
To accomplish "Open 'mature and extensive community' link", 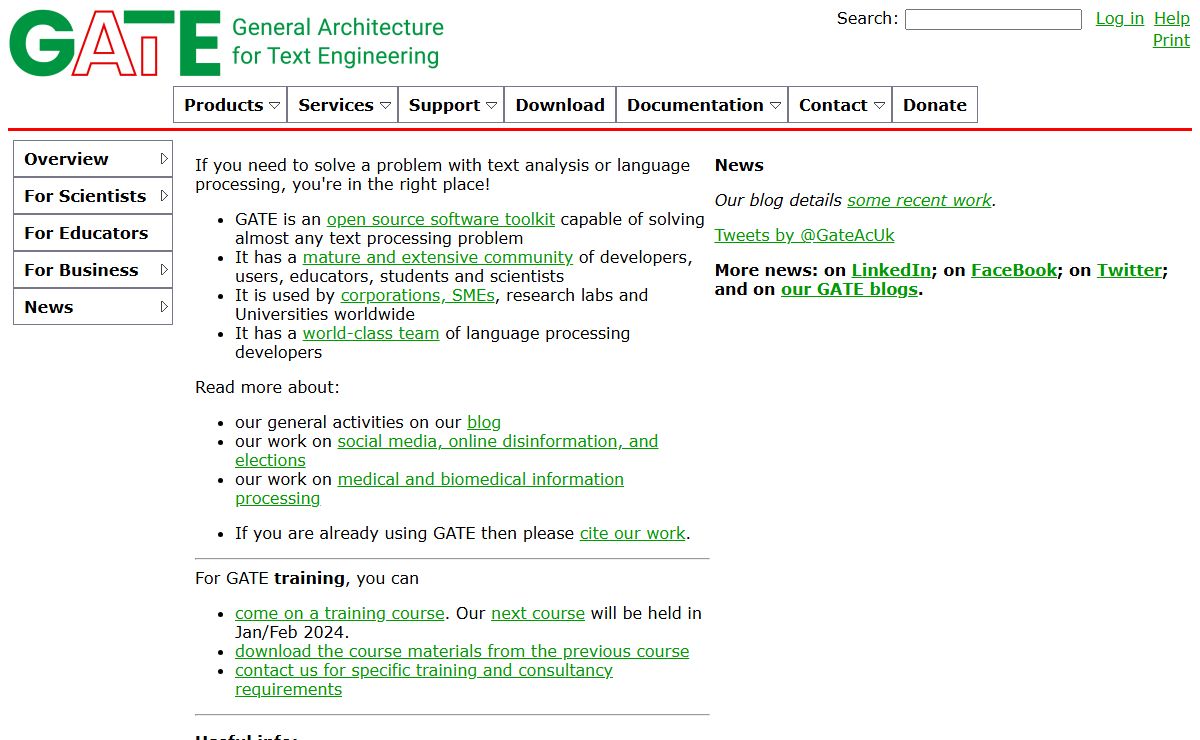I will pos(438,257).
